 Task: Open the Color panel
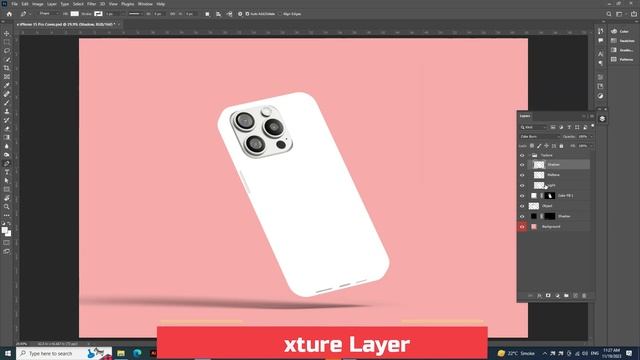pyautogui.click(x=620, y=31)
